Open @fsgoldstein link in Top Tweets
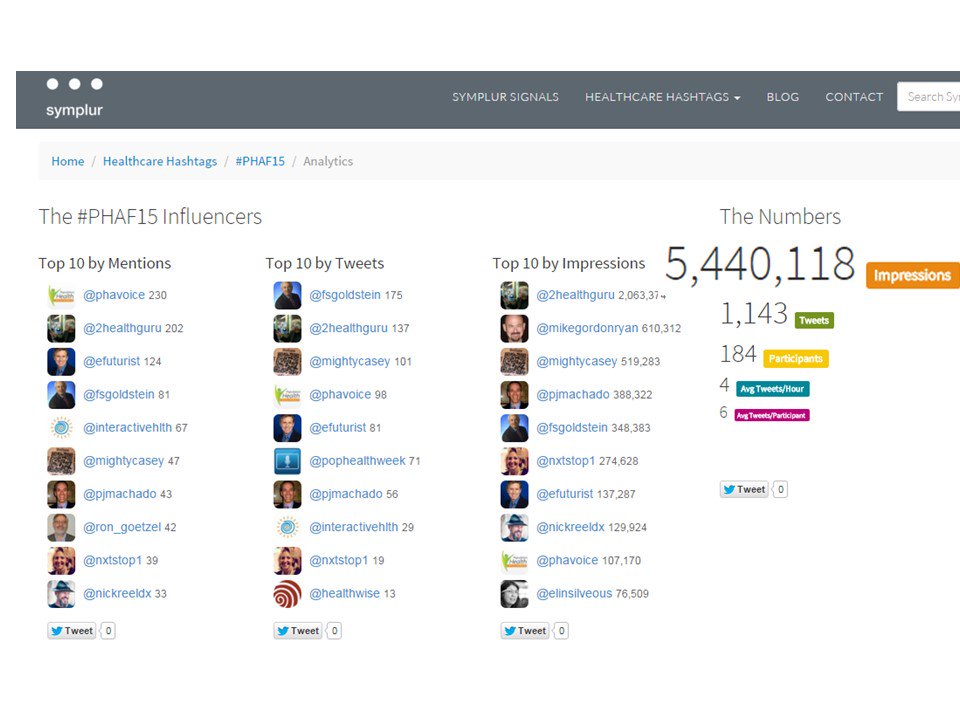 [345, 295]
